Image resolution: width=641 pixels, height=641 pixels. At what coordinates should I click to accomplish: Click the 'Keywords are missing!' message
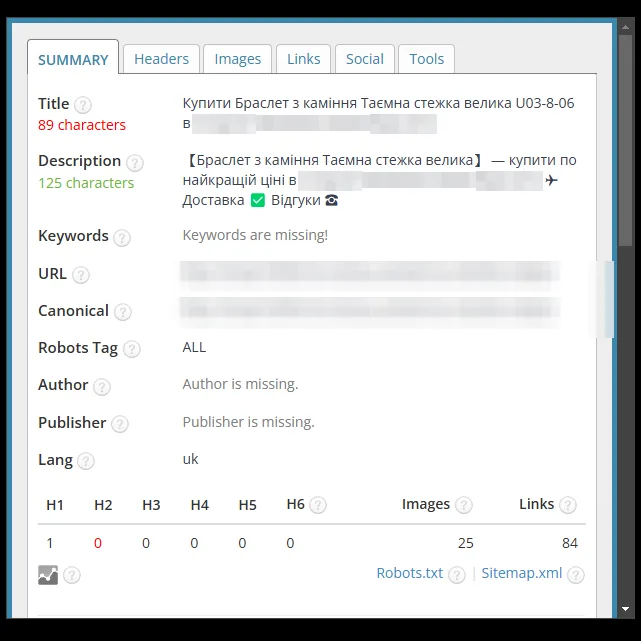pos(255,235)
